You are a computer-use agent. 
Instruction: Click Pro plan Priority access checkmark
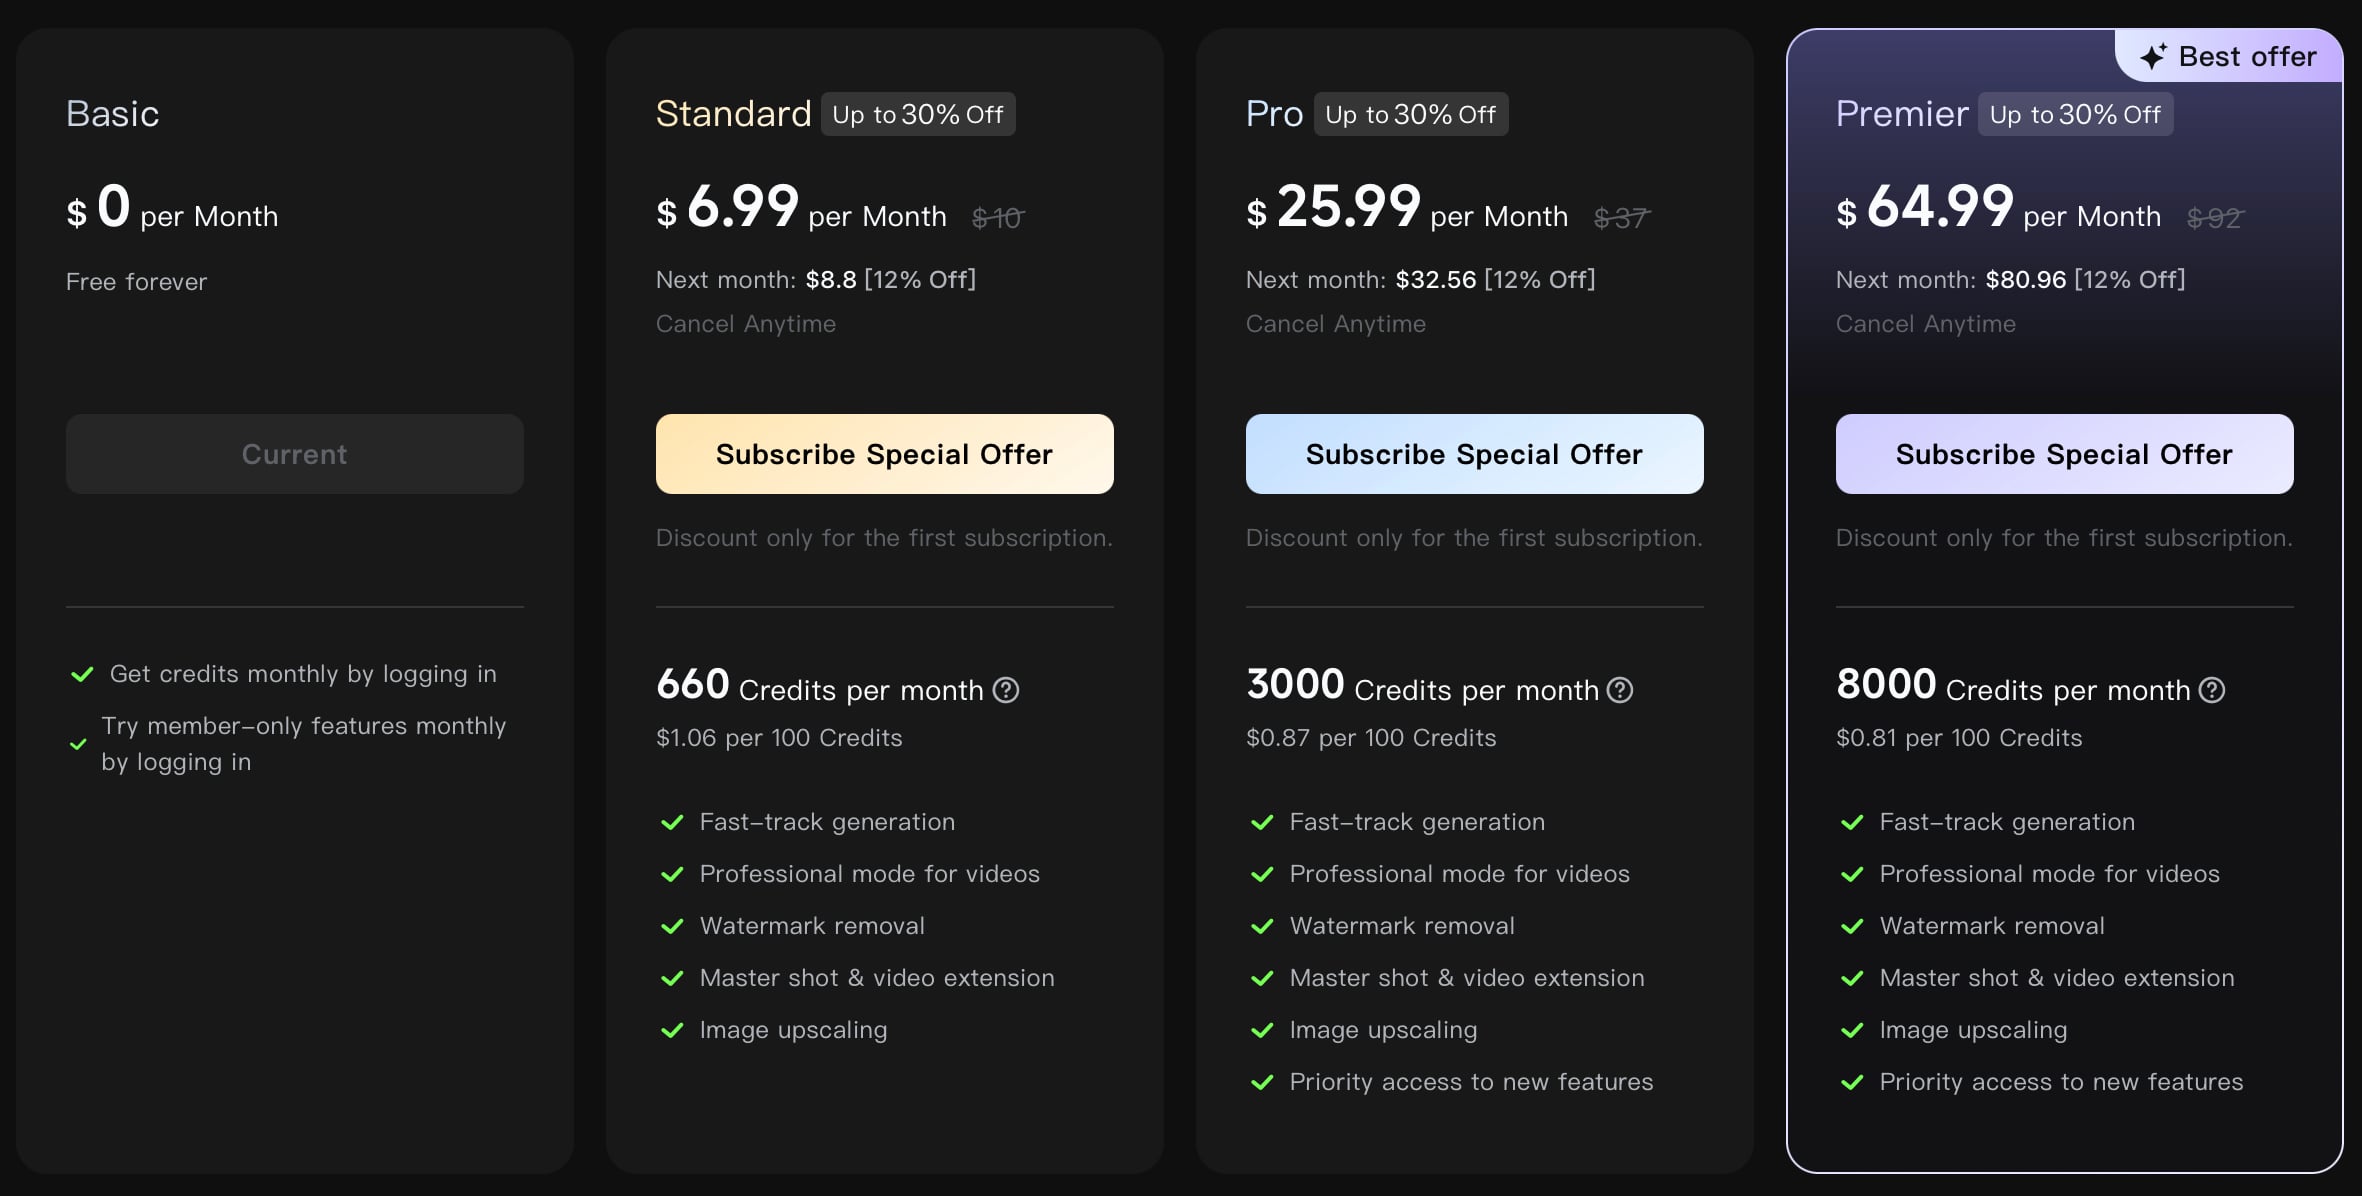point(1262,1082)
